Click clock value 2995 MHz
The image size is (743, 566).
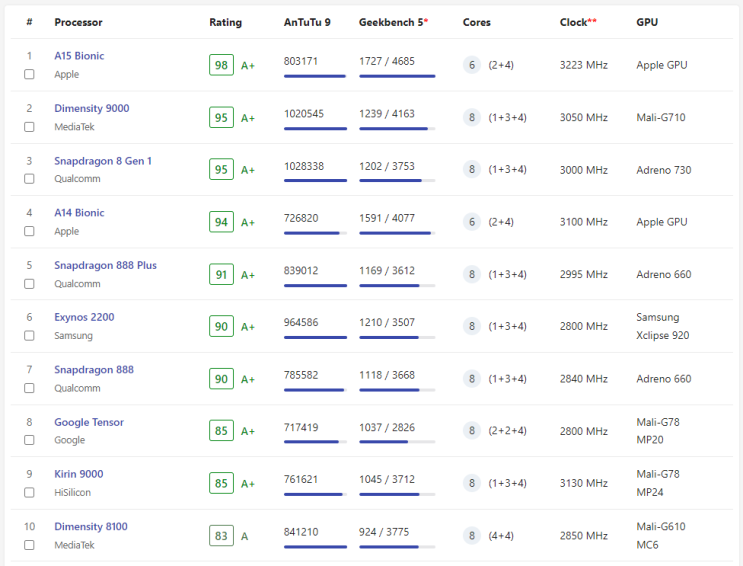(x=583, y=274)
